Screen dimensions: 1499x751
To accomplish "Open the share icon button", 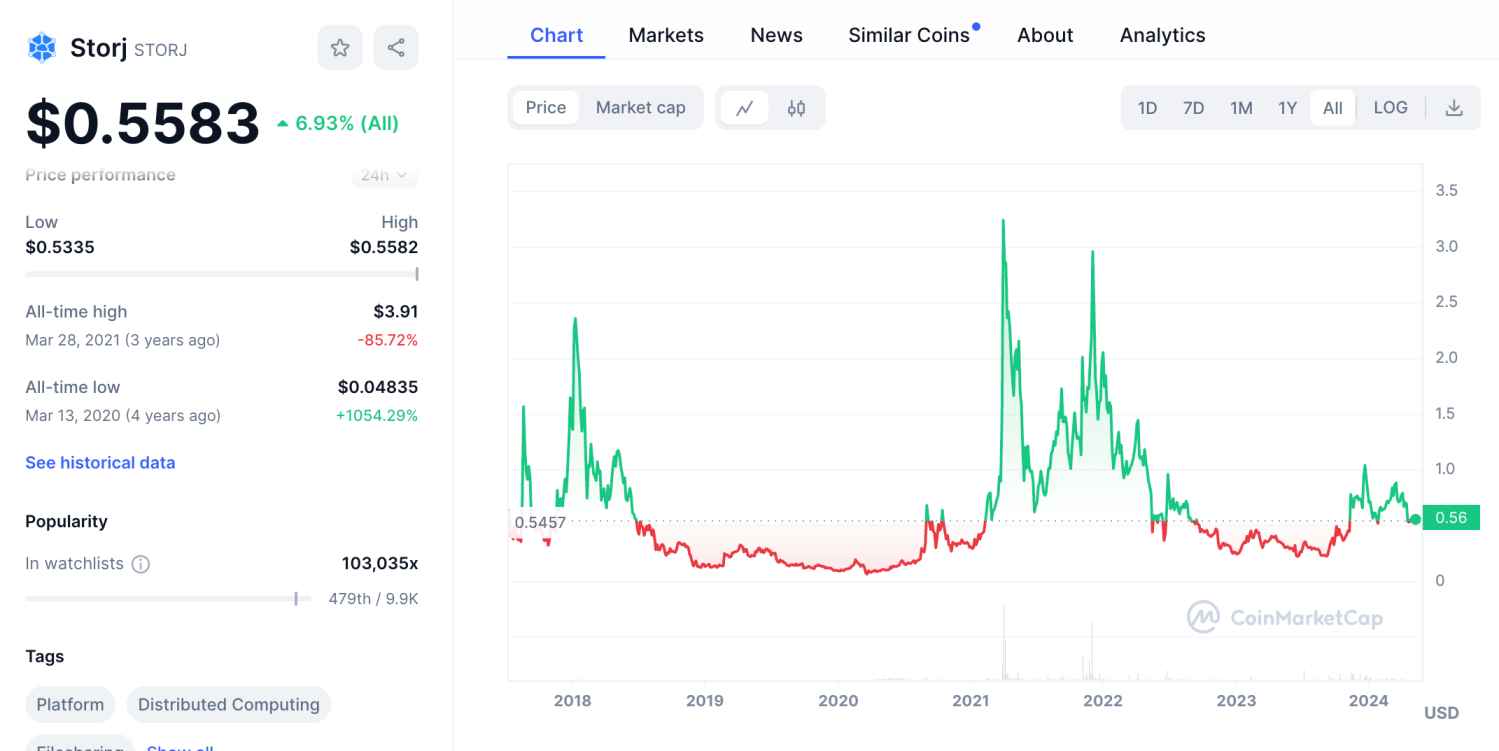I will click(x=396, y=47).
